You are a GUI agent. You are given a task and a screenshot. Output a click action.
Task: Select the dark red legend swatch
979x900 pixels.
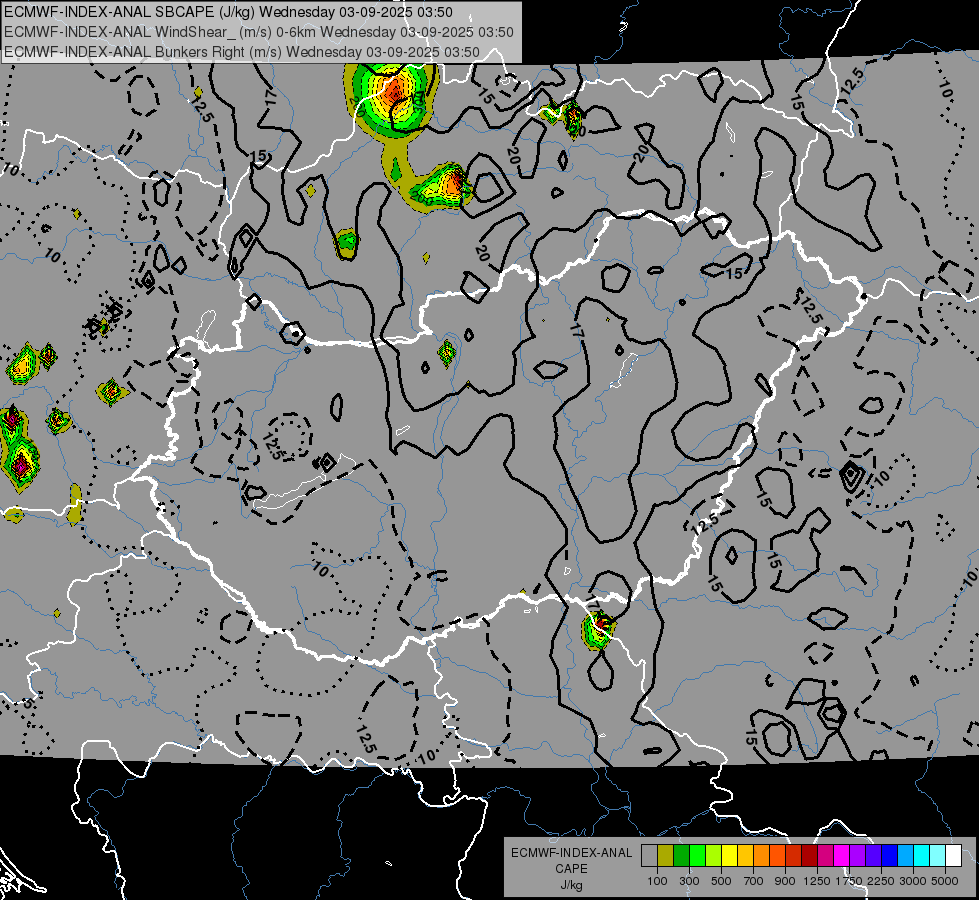click(x=809, y=855)
